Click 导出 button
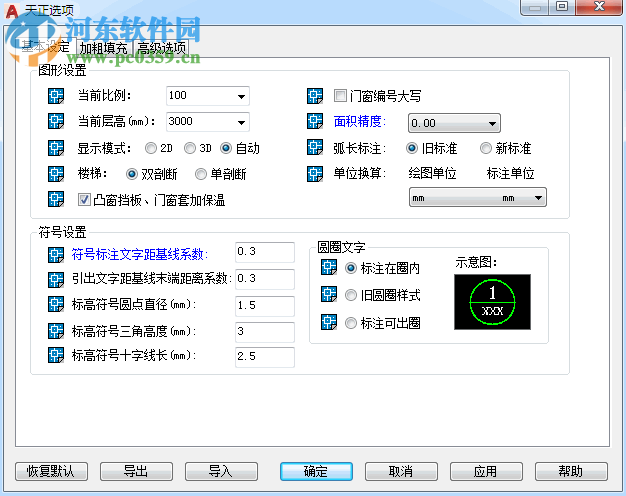This screenshot has width=626, height=496. point(136,471)
